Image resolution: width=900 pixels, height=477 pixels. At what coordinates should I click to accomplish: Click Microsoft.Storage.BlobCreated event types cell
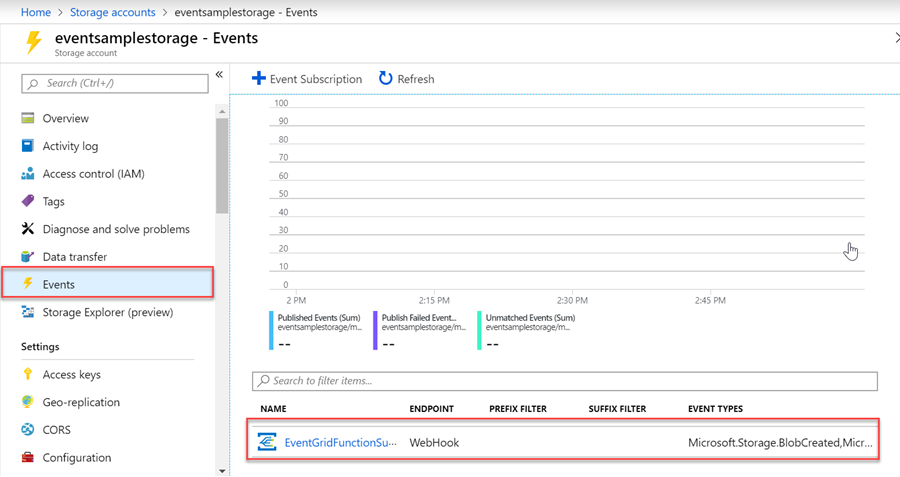tap(780, 443)
